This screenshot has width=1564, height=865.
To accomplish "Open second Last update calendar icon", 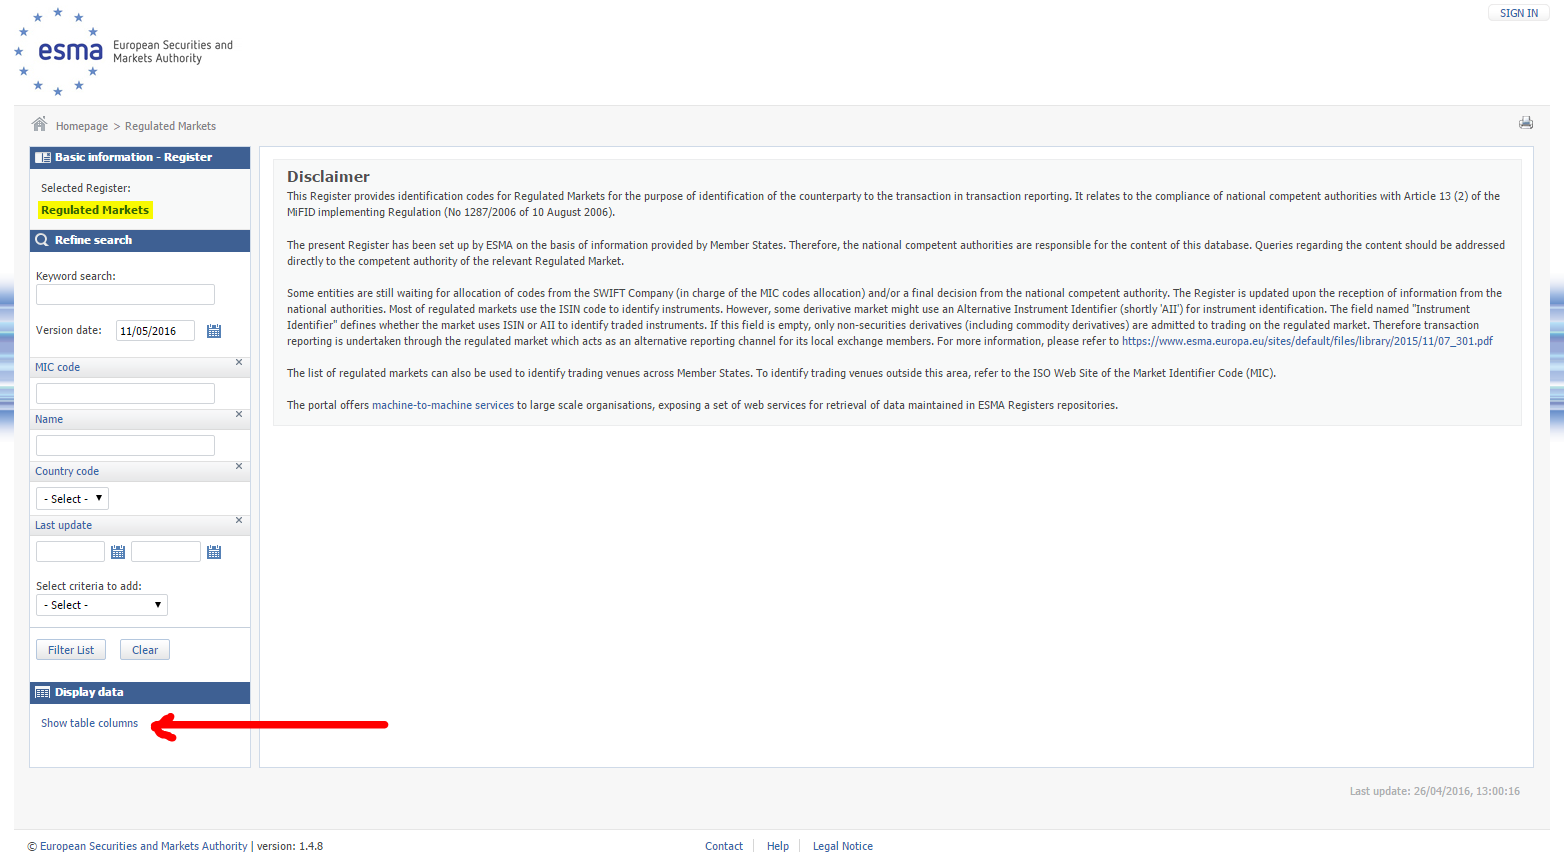I will [214, 552].
